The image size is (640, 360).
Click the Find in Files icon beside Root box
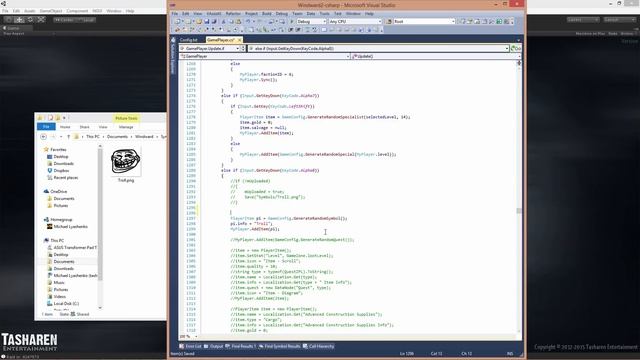(389, 21)
